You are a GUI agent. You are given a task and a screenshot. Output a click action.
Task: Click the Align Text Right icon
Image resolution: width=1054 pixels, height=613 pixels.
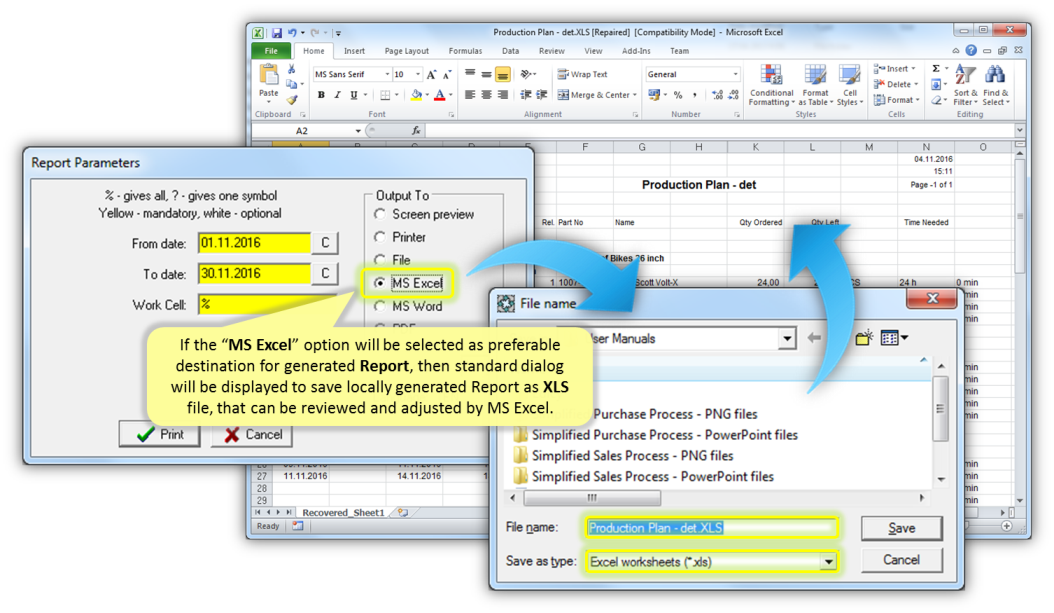pos(502,95)
